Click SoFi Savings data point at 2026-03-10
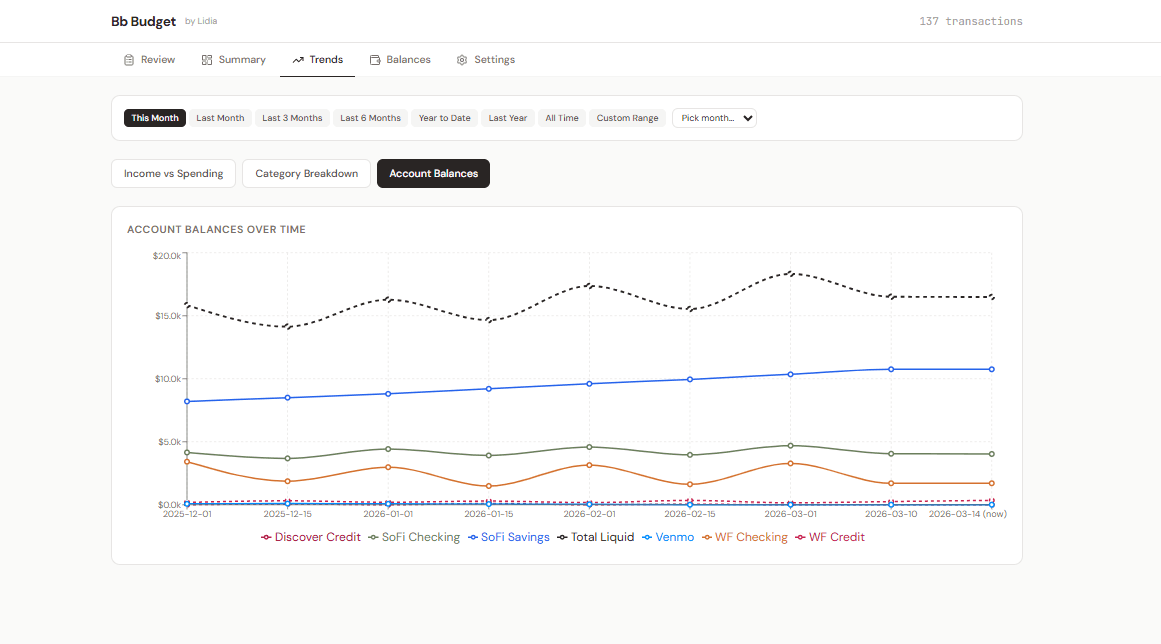The image size is (1161, 644). (891, 369)
